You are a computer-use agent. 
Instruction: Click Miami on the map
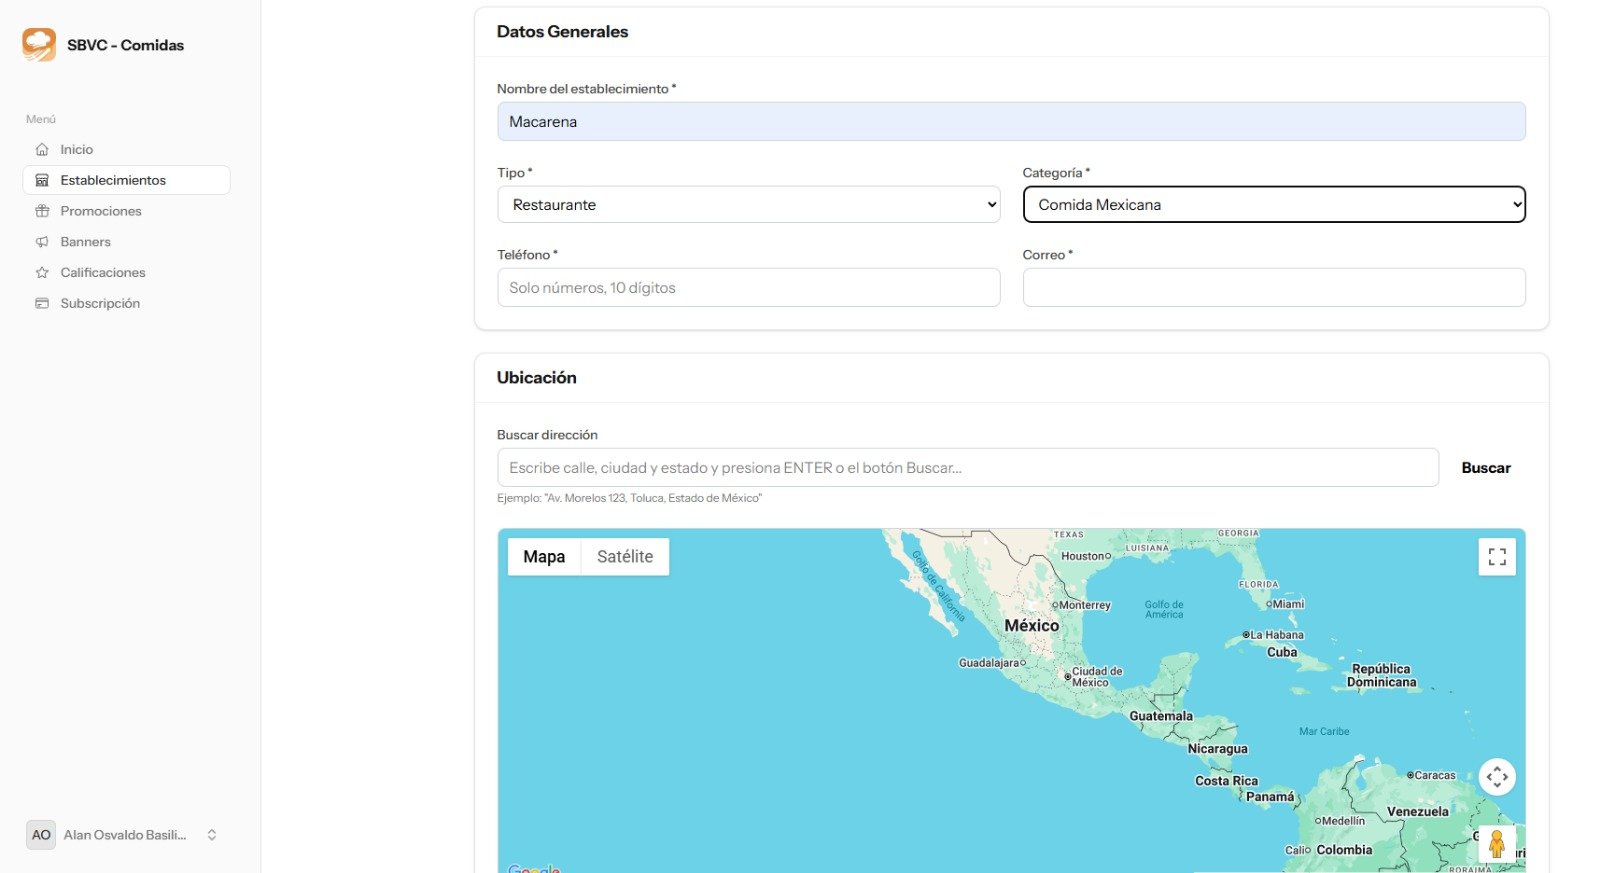[1286, 604]
